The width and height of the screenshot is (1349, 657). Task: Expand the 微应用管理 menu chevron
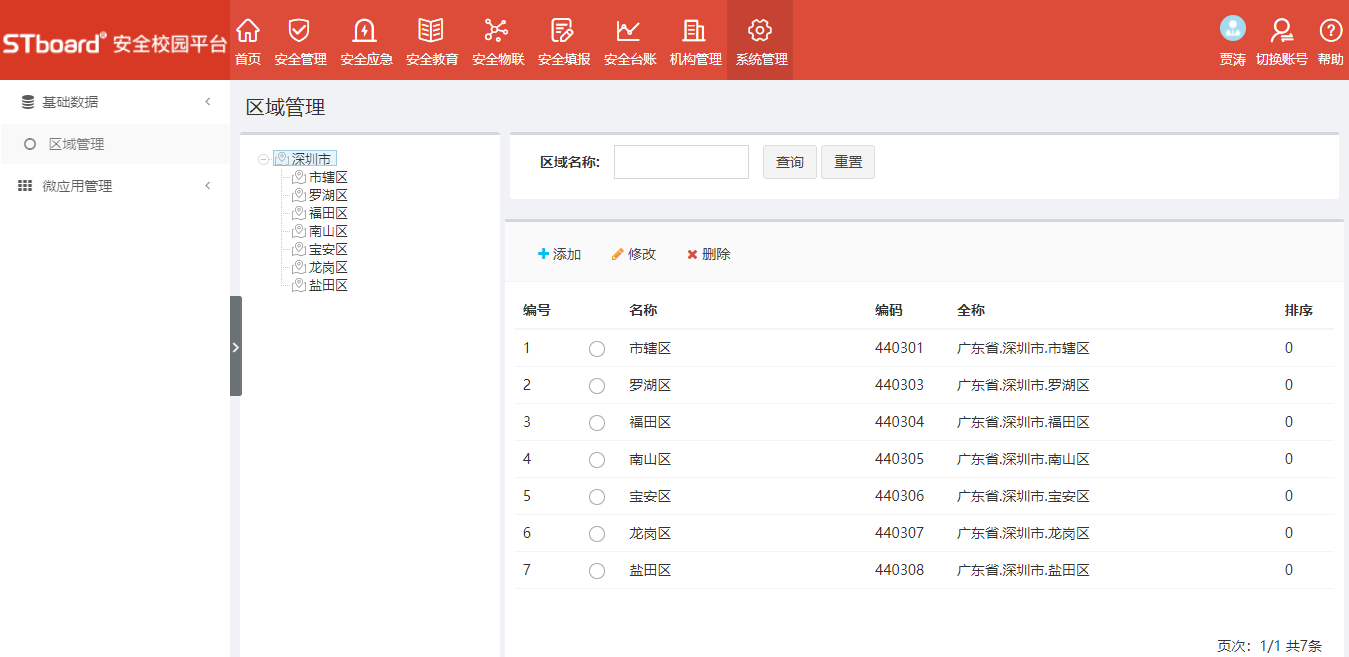point(208,186)
